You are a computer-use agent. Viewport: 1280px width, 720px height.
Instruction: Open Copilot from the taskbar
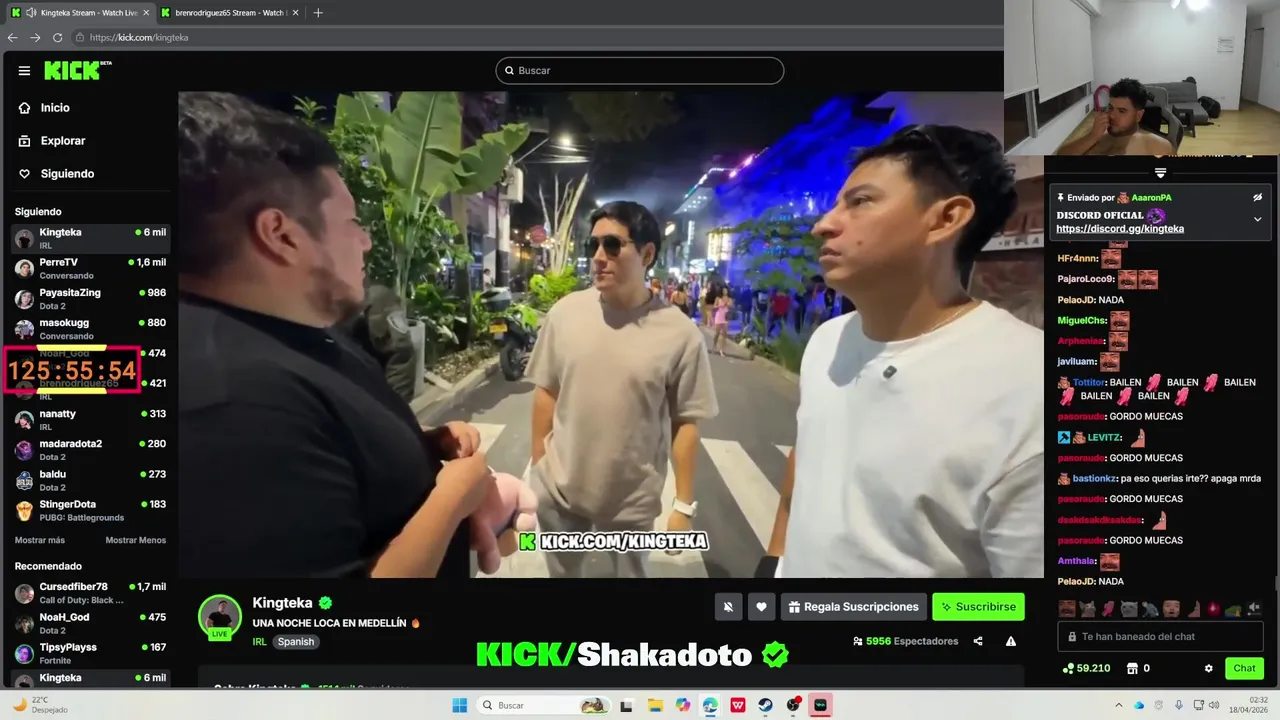(683, 705)
